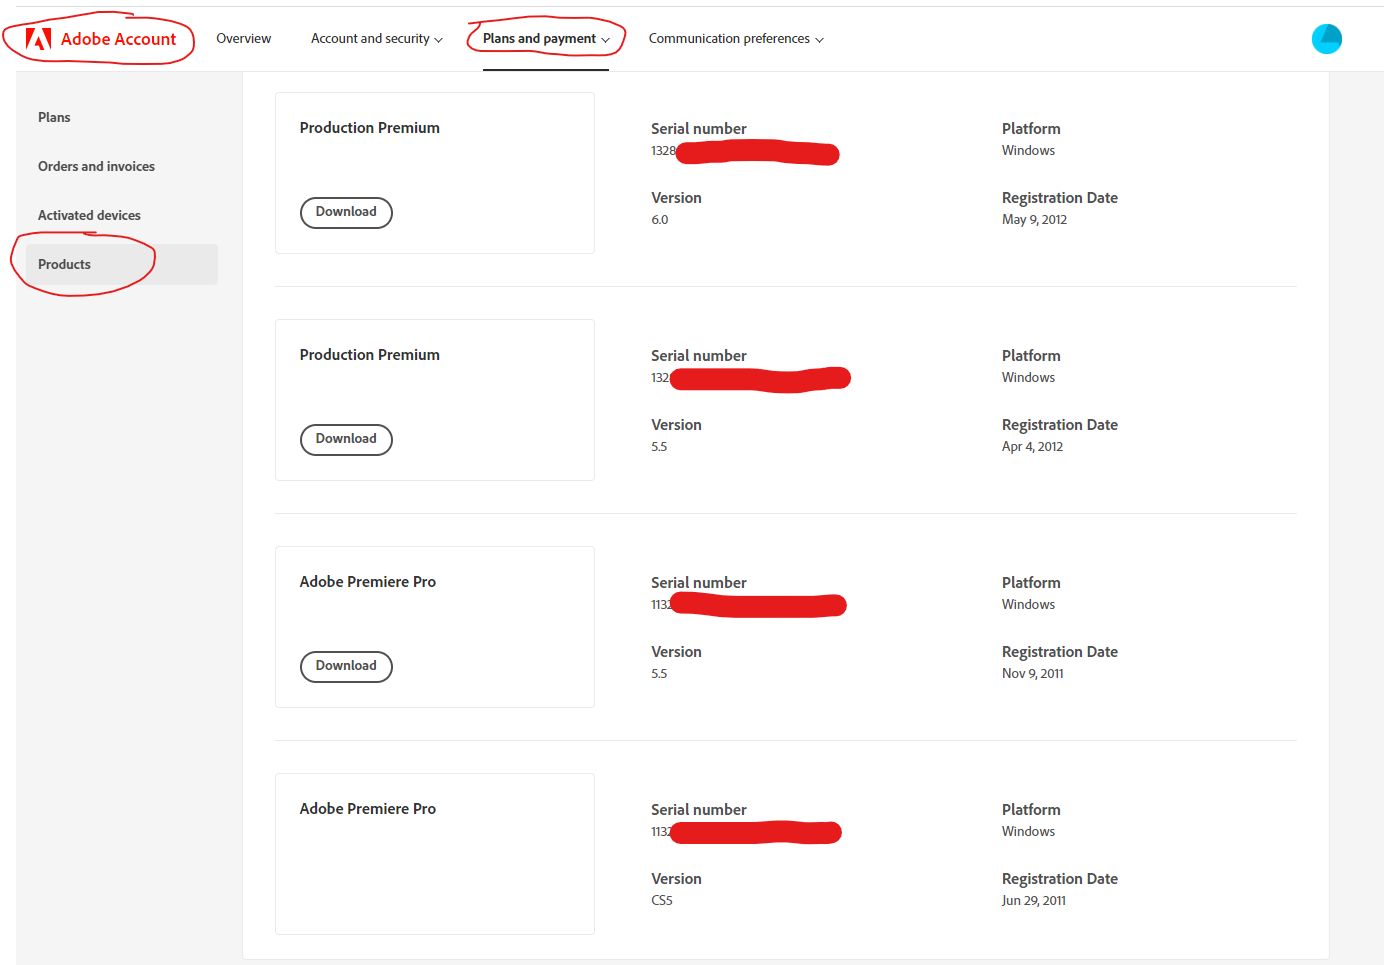Click registration date May 9, 2012
1384x965 pixels.
tap(1034, 220)
